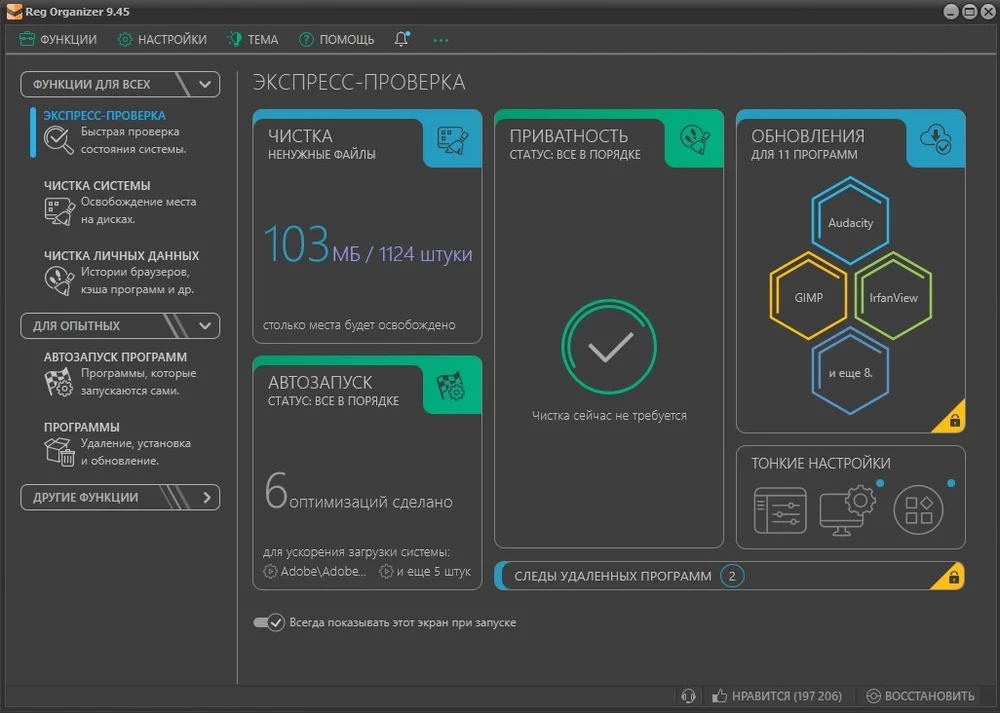Click the privacy footprints icon in ПРИВАТНОСТЬ card

pos(694,140)
